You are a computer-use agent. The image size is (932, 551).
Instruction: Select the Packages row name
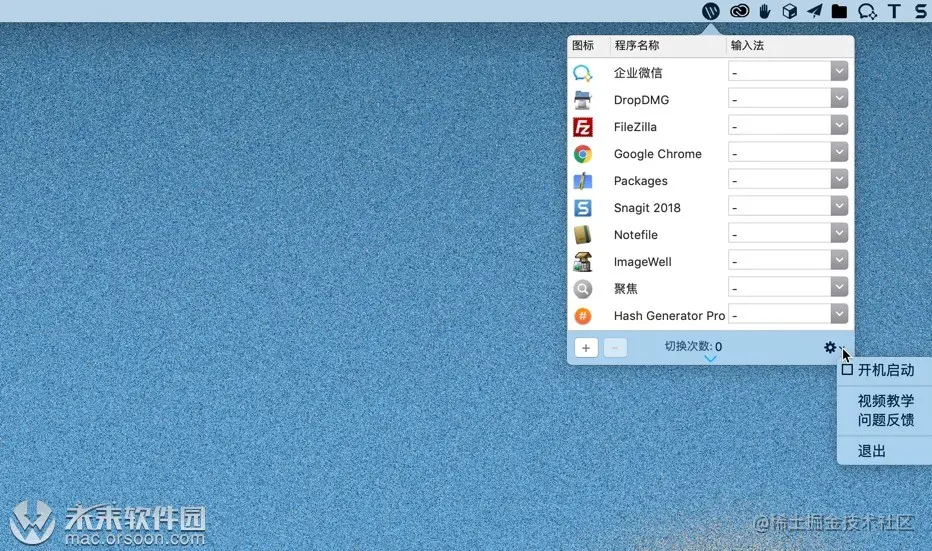(x=640, y=181)
